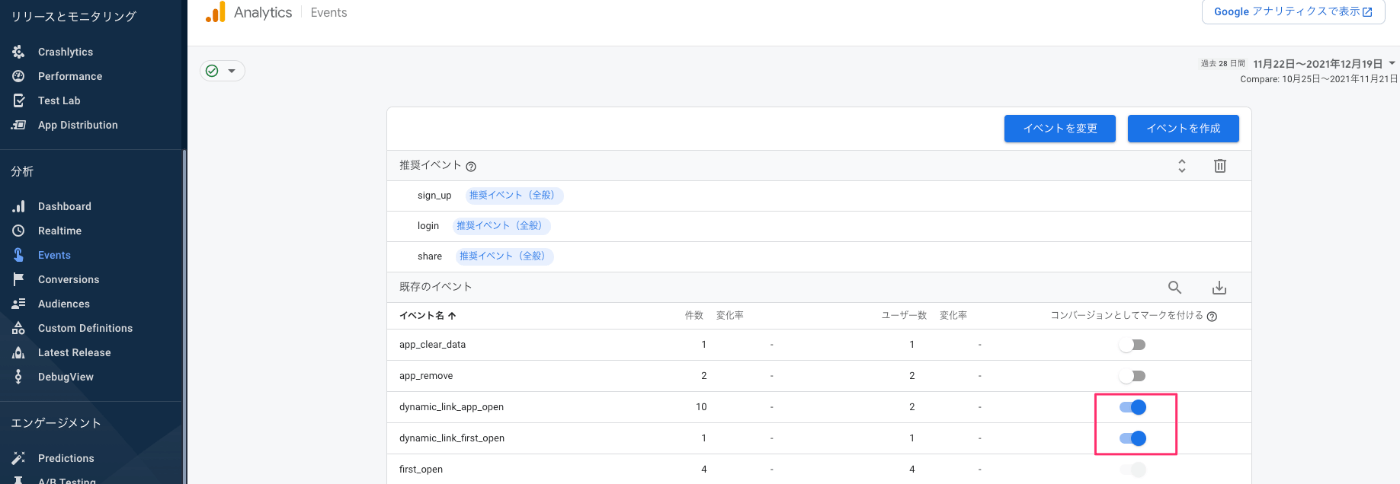
Task: Open help for コンバージョンとしてマークを付ける
Action: 1212,316
